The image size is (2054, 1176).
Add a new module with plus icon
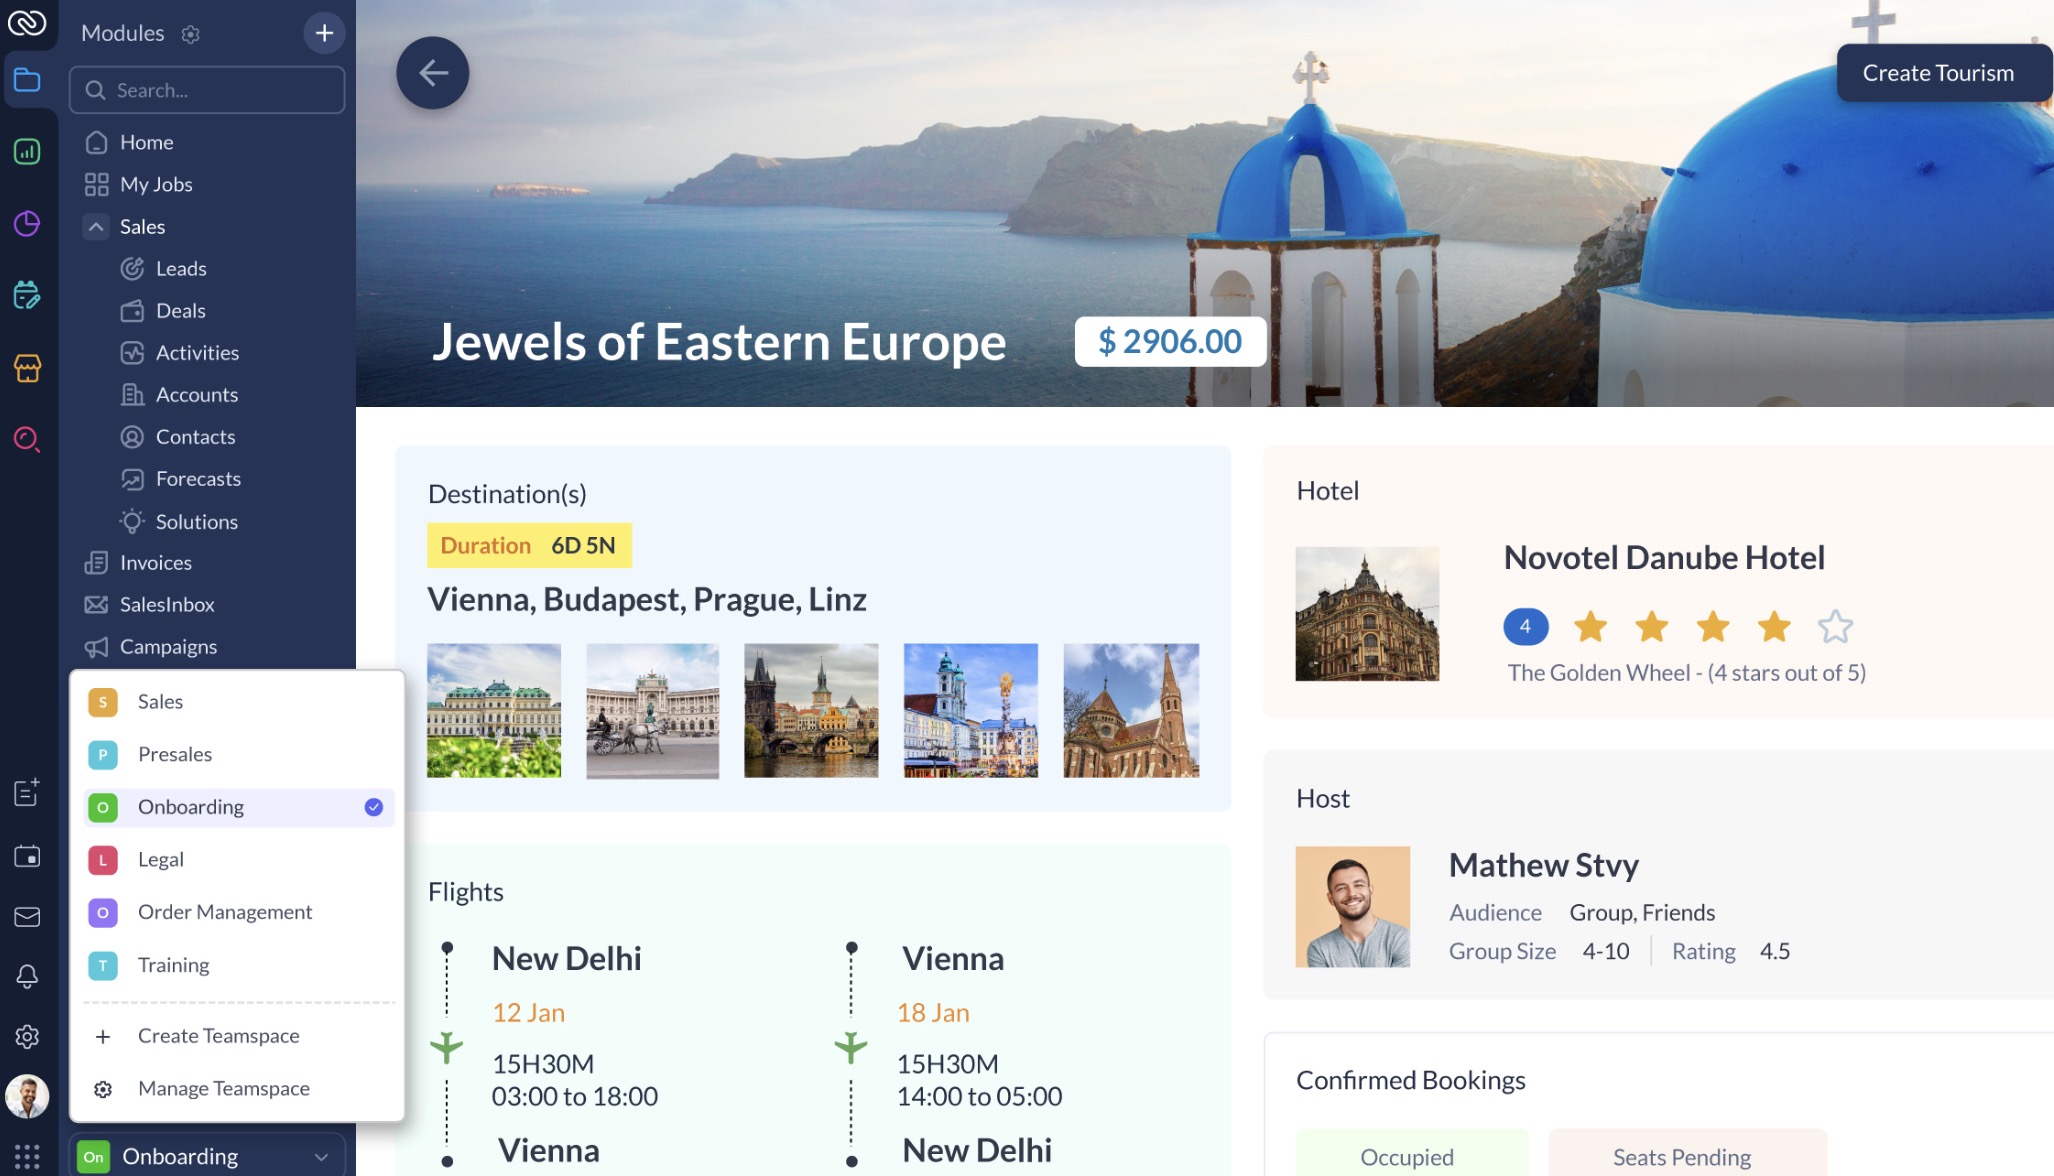click(324, 33)
